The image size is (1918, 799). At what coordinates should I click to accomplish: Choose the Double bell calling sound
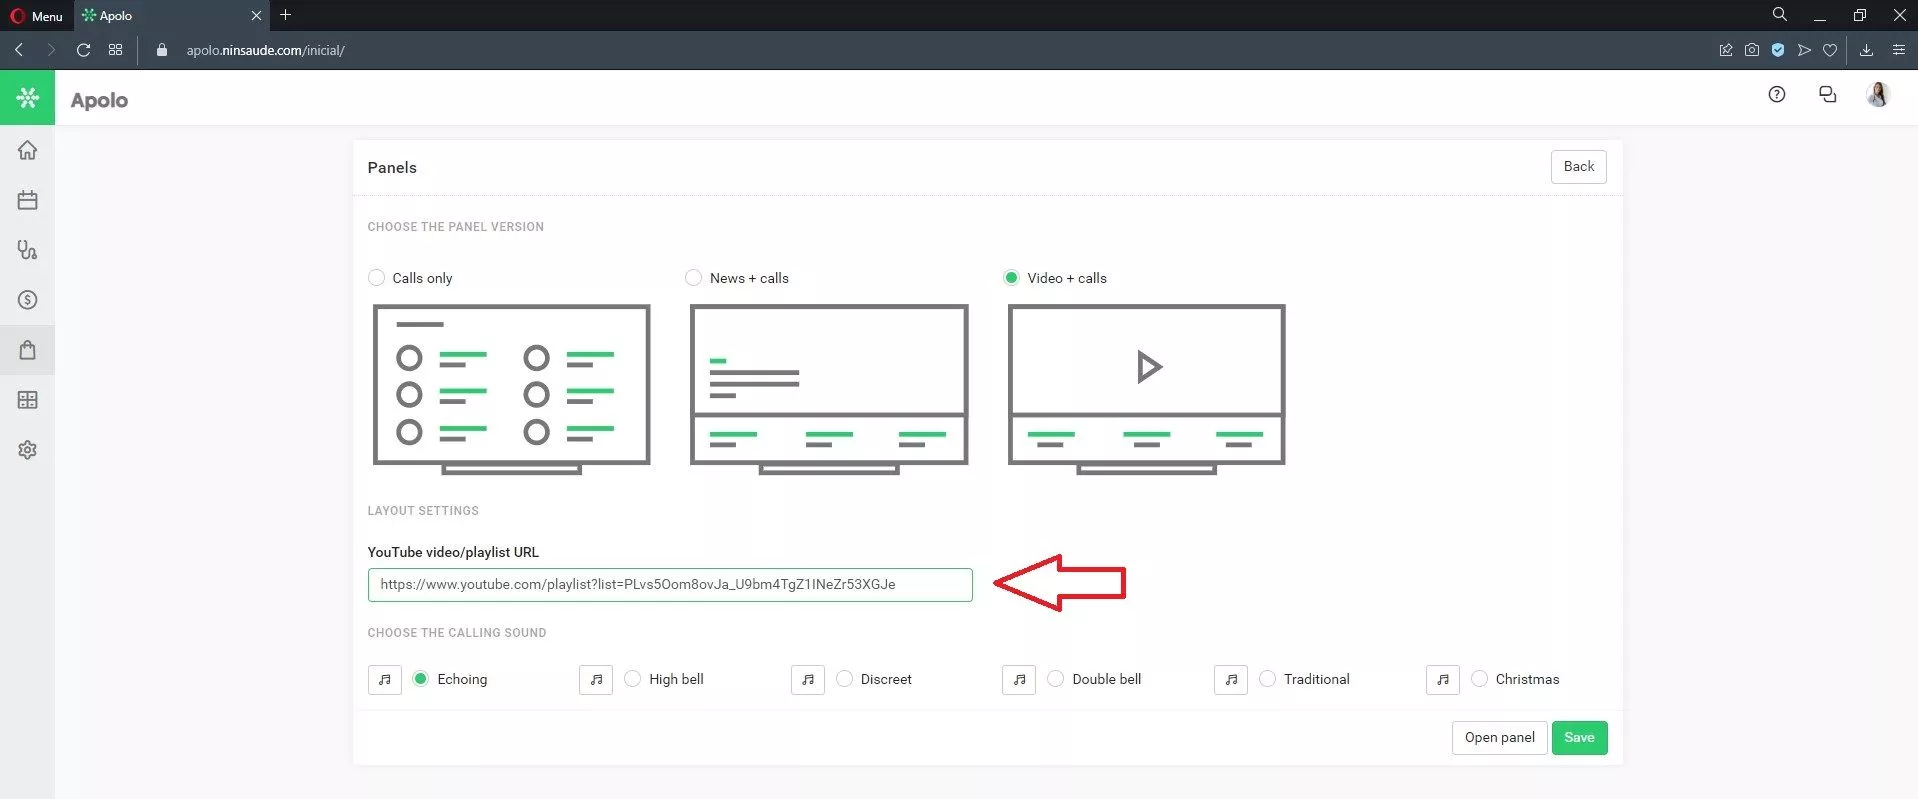point(1055,679)
